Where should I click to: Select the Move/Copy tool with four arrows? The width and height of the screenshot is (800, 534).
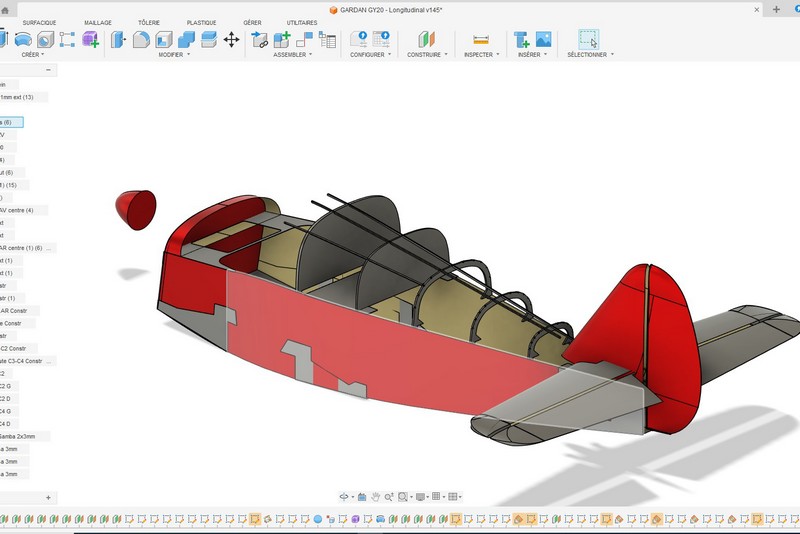[x=231, y=40]
